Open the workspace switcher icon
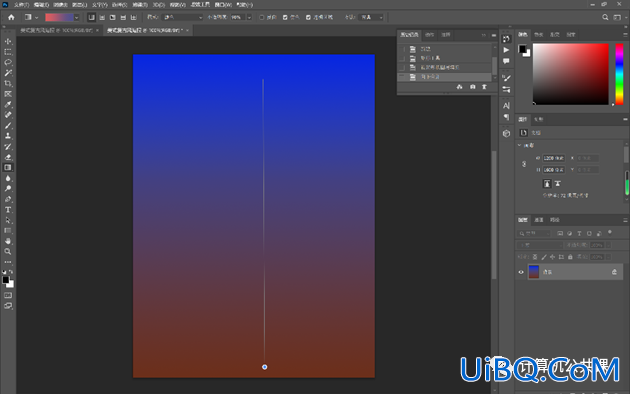This screenshot has width=630, height=394. click(x=617, y=17)
